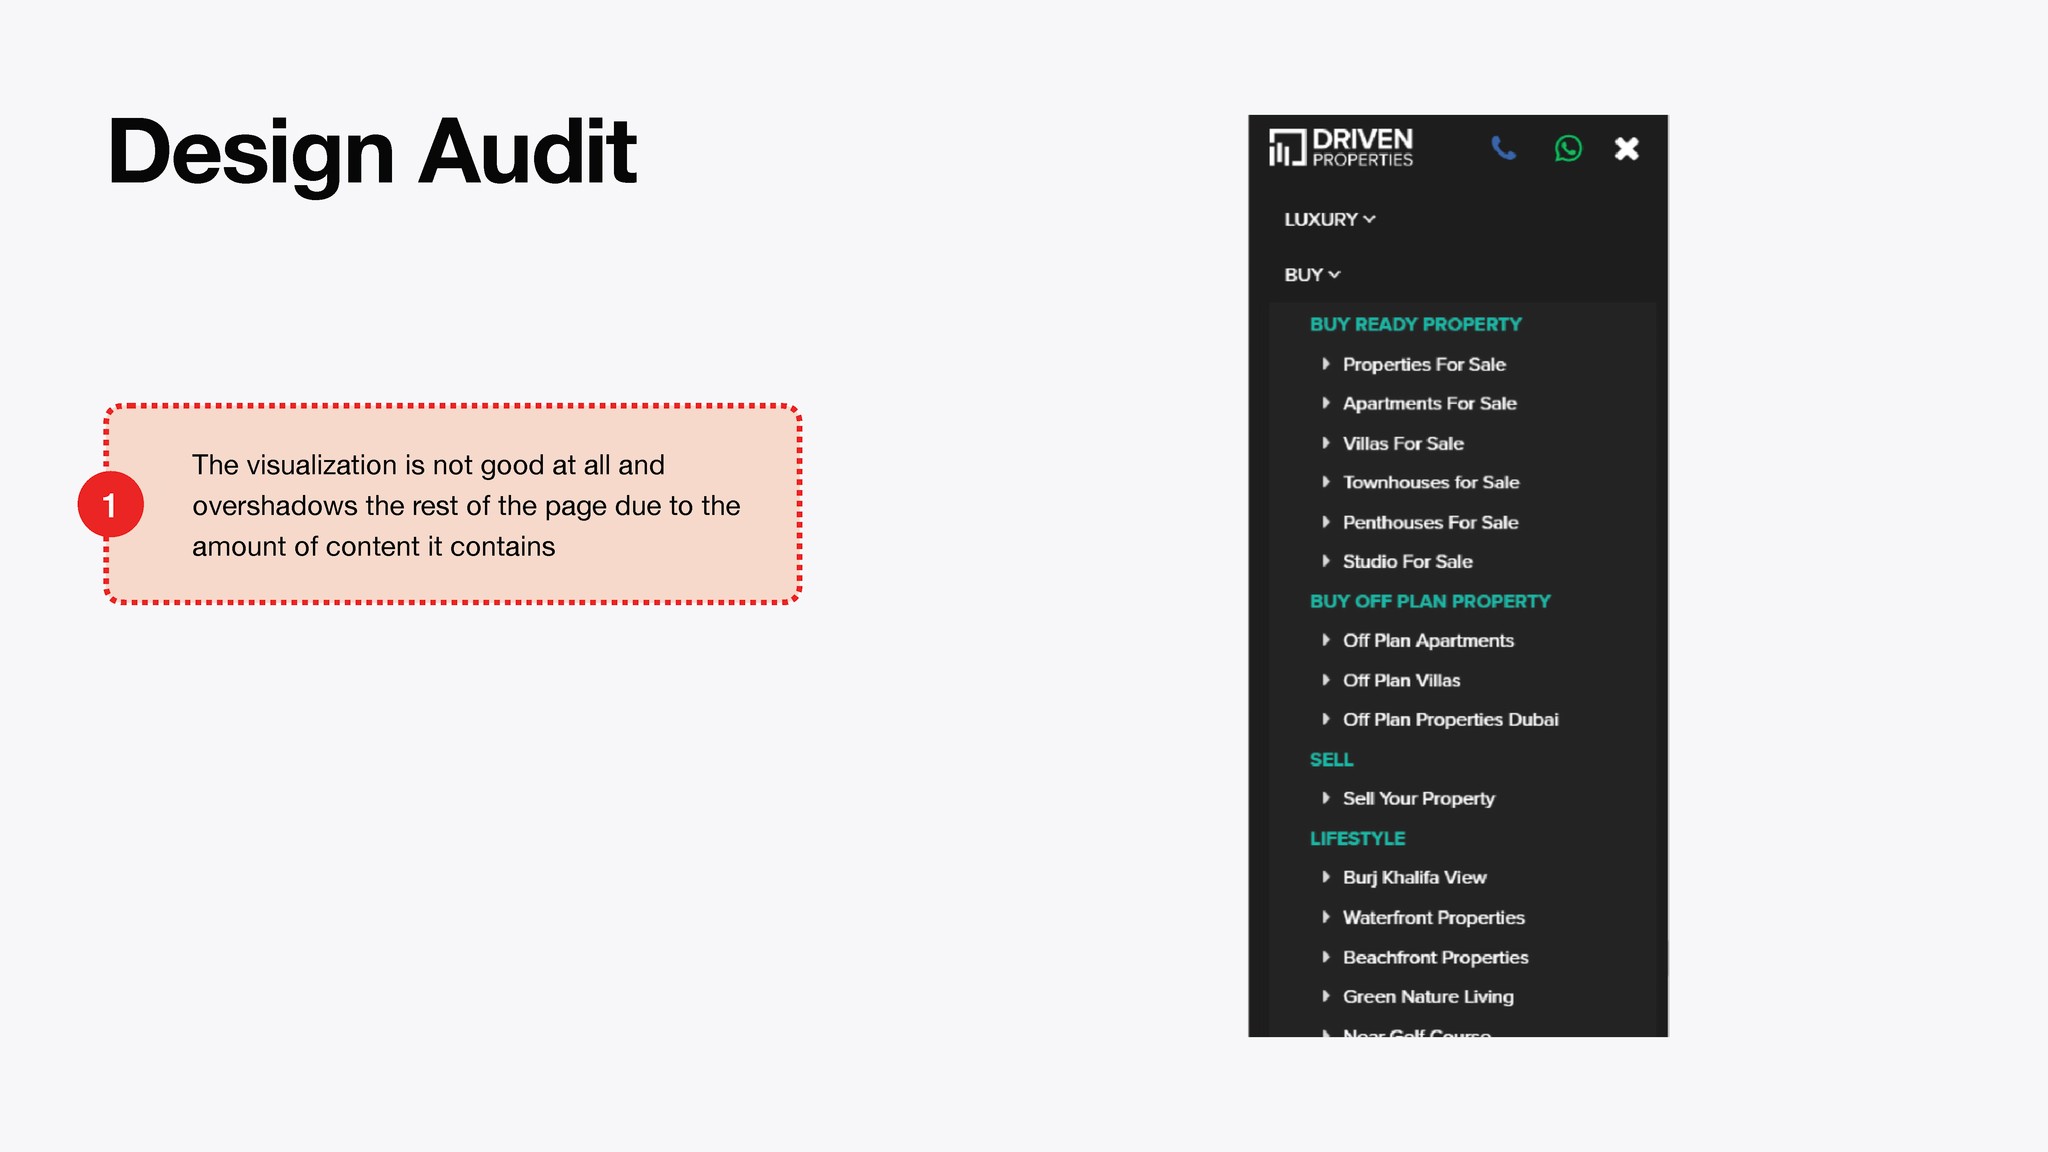Collapse the BUY dropdown menu

[x=1312, y=275]
